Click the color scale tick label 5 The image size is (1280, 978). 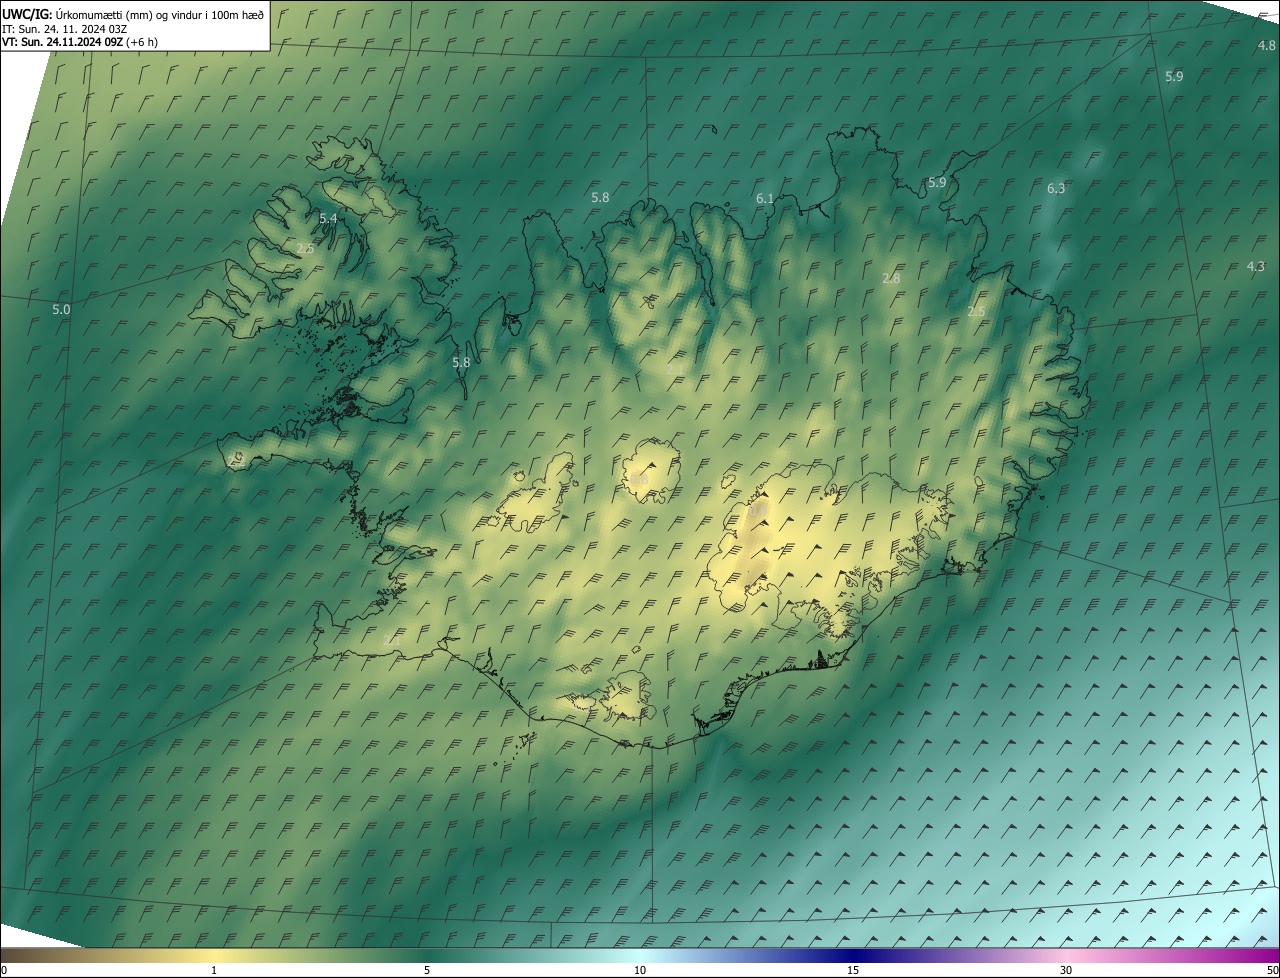coord(427,970)
